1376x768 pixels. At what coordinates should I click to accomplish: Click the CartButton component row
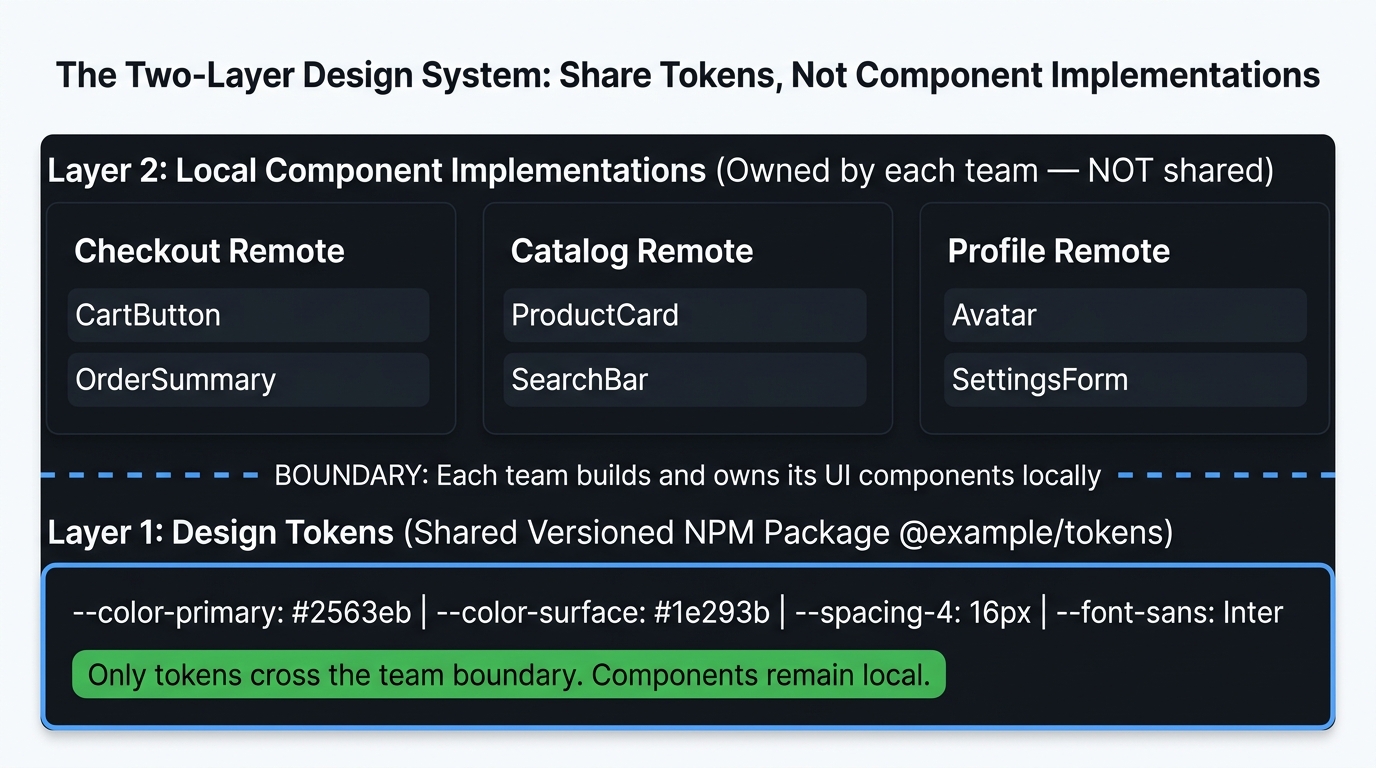pos(248,315)
